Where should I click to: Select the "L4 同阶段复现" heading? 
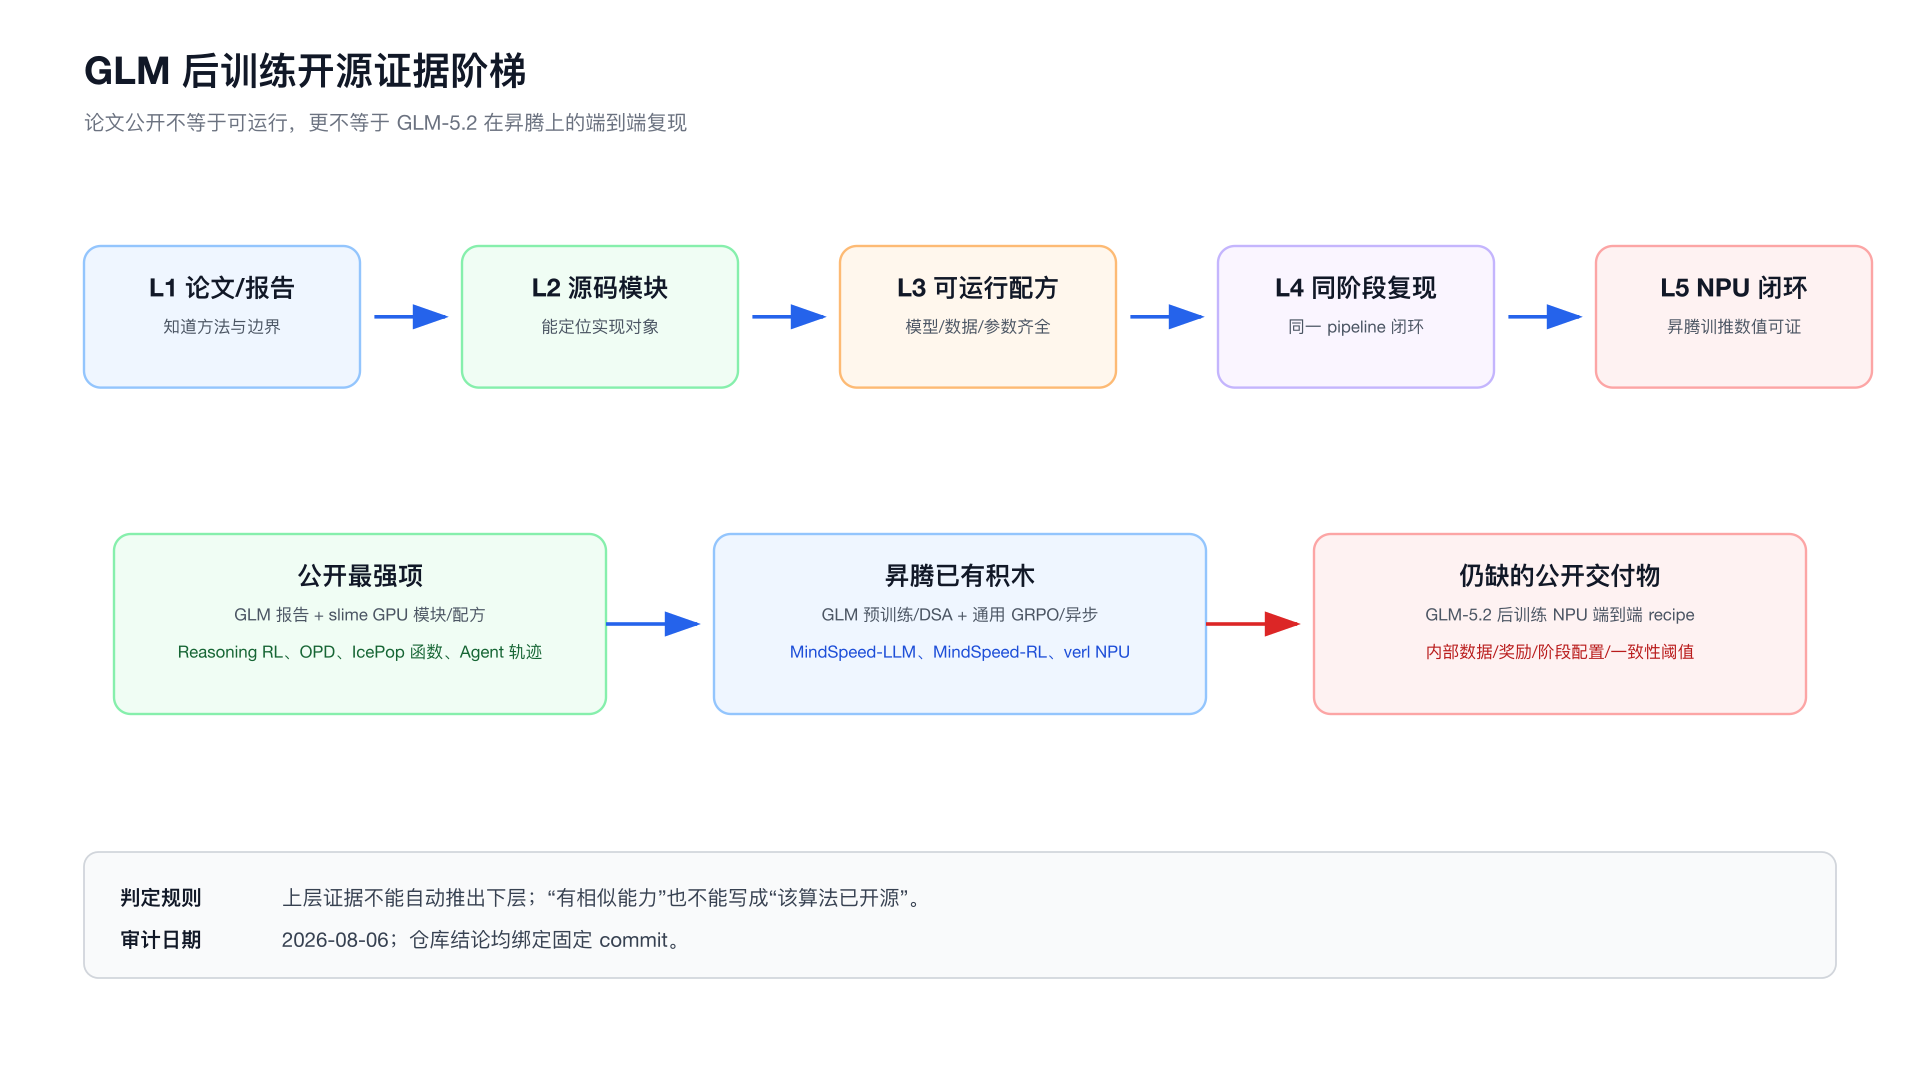pyautogui.click(x=1356, y=288)
